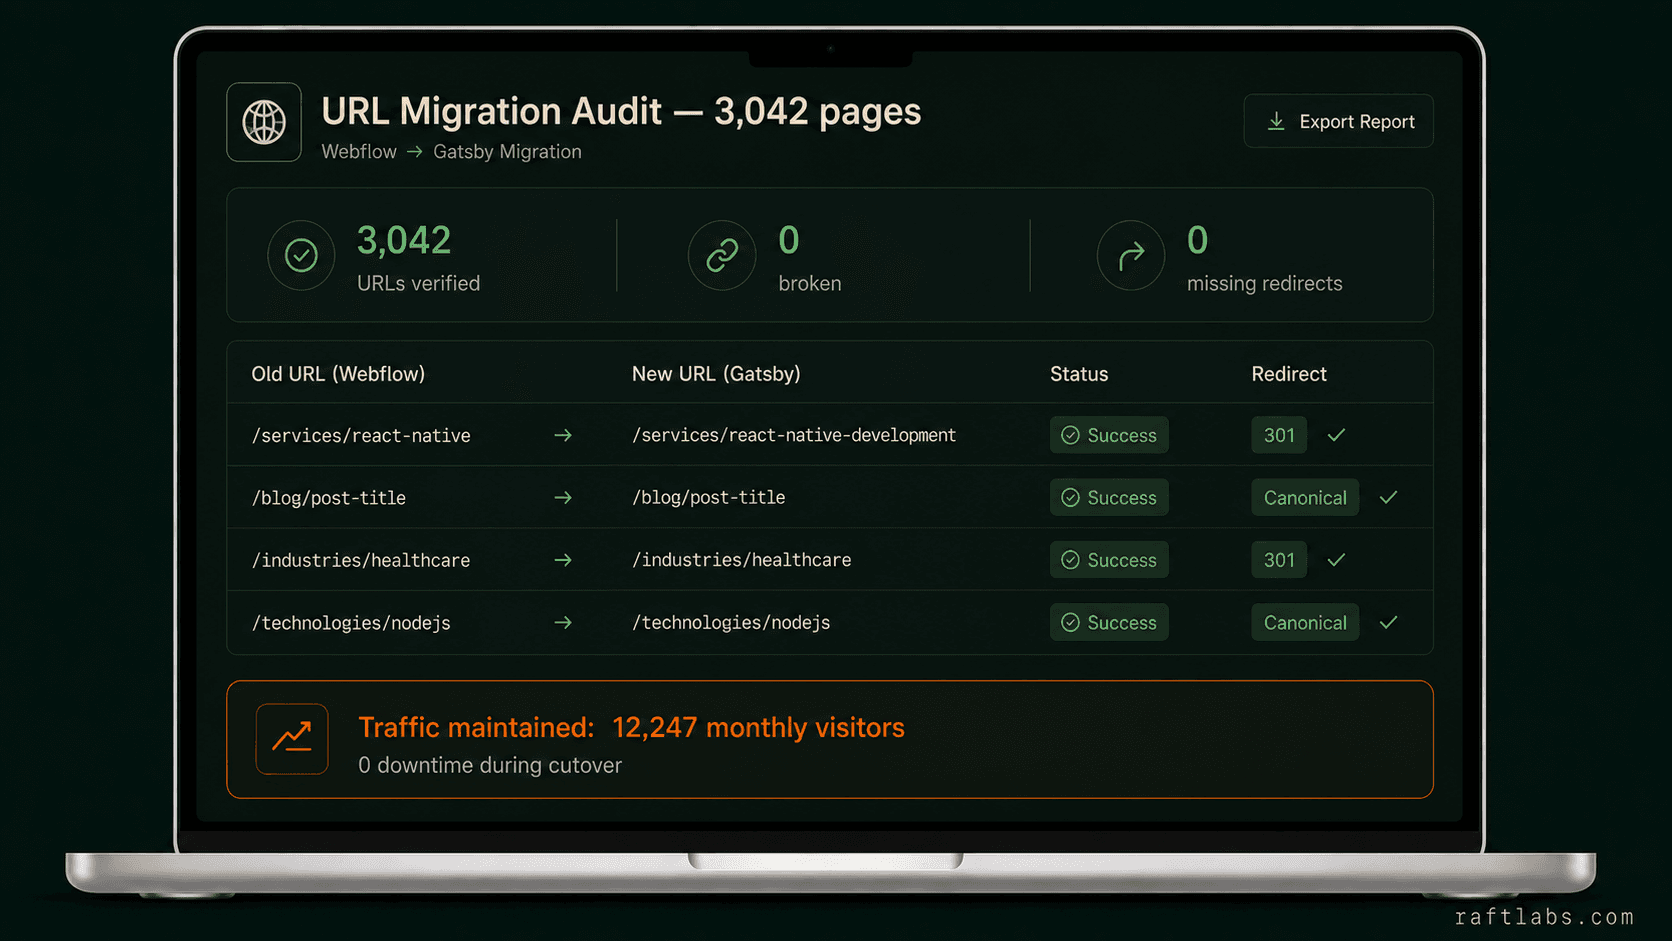Click the checkmark next to 301 in /services/react-native row
Viewport: 1672px width, 941px height.
point(1336,435)
